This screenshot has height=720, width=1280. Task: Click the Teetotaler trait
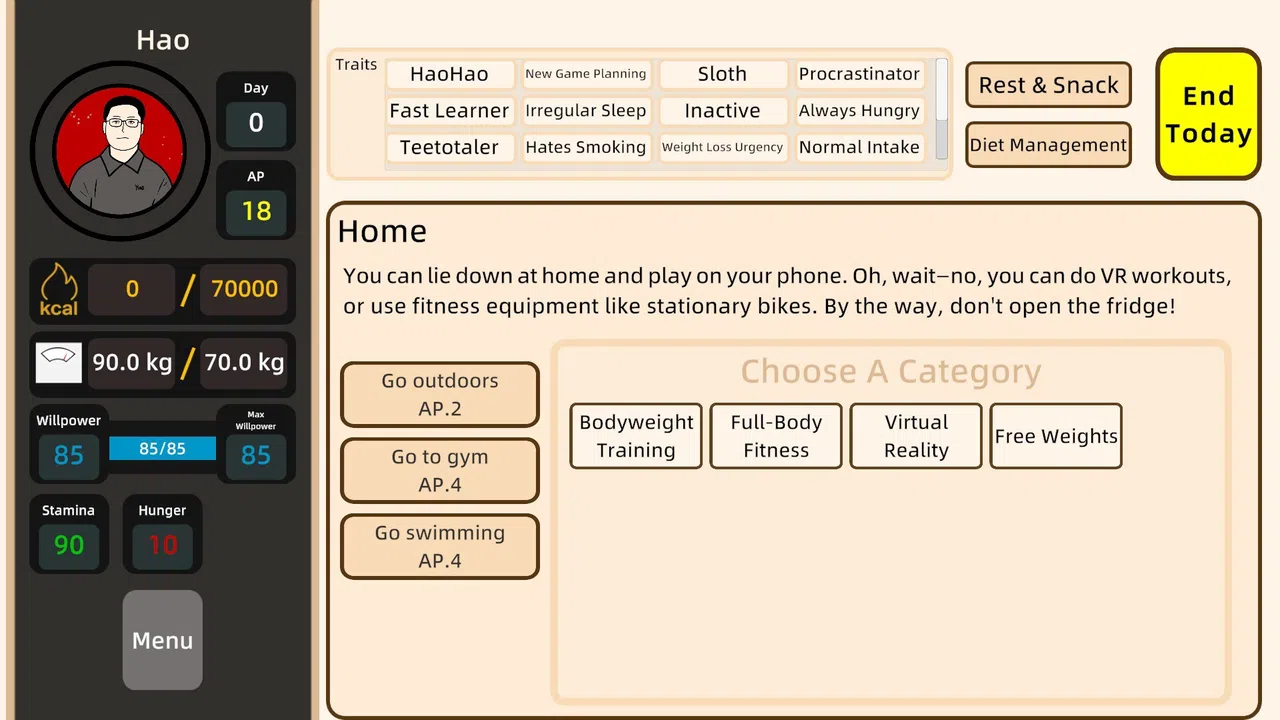(449, 147)
